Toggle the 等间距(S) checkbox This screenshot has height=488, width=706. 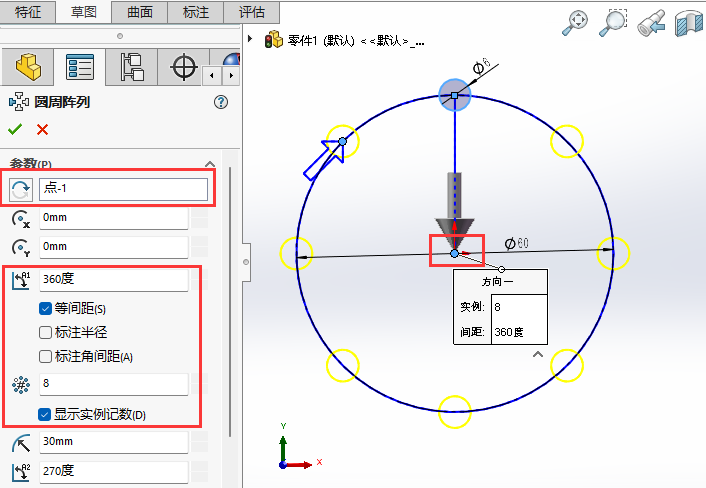click(45, 308)
